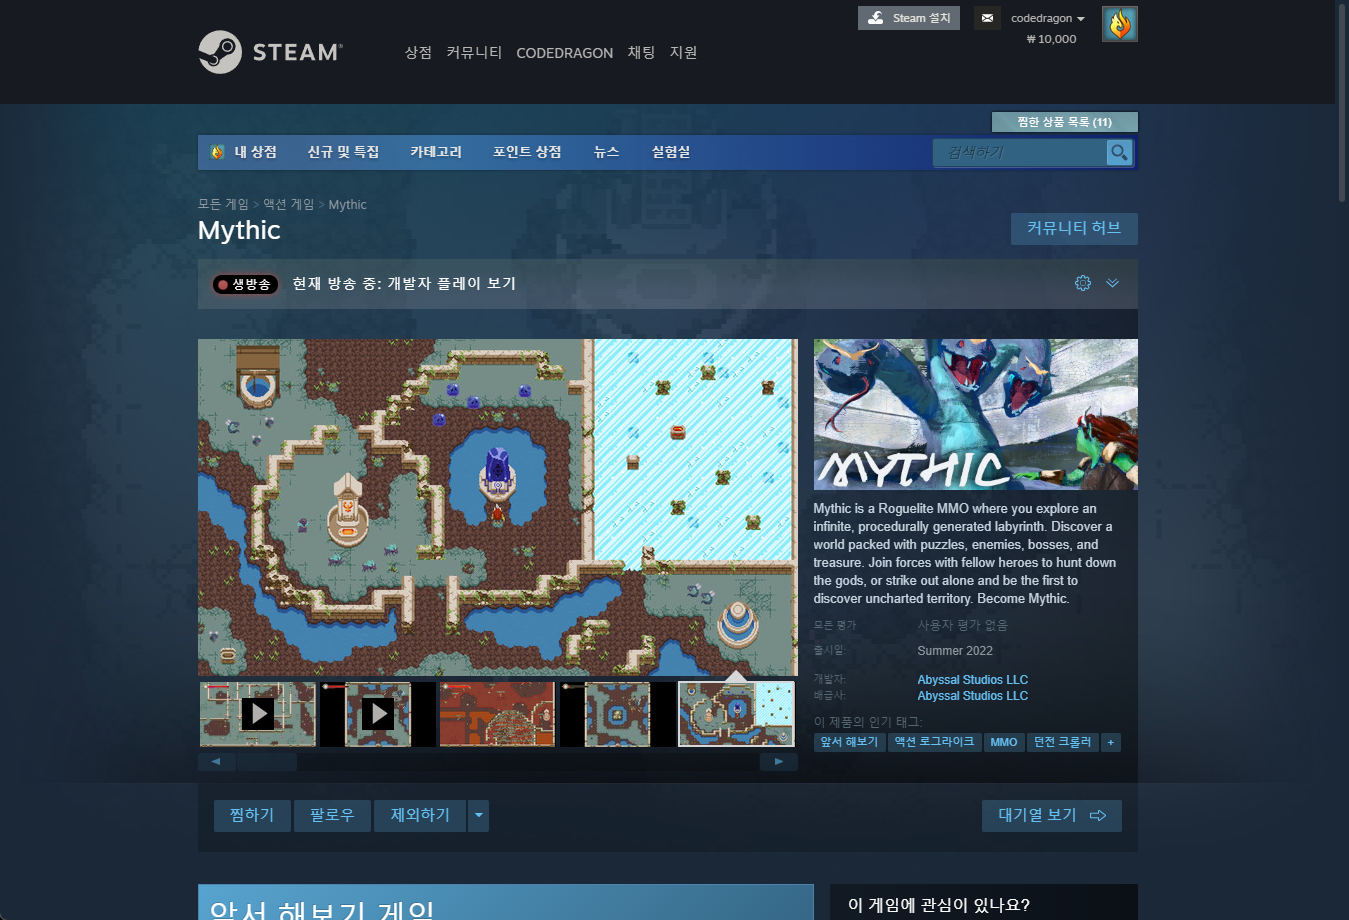Image resolution: width=1349 pixels, height=920 pixels.
Task: Open the '포인트 상점' tab
Action: pos(527,152)
